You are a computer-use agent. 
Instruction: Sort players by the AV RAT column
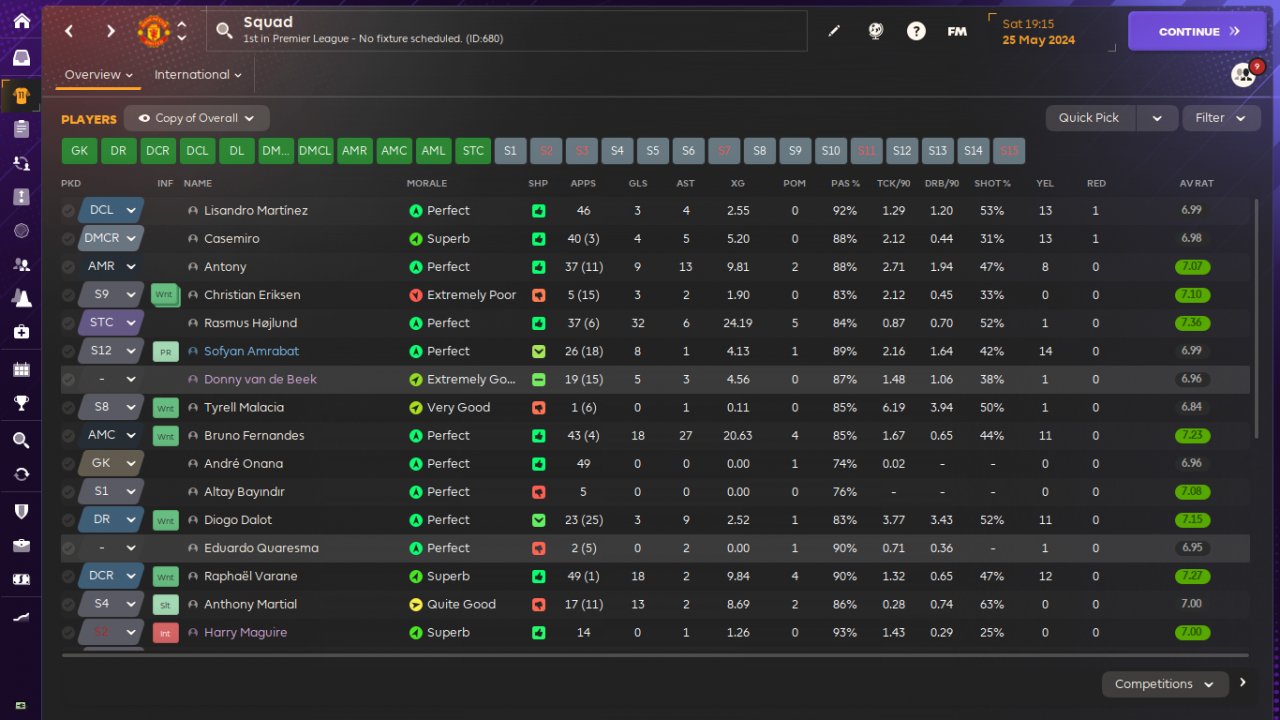click(1196, 184)
